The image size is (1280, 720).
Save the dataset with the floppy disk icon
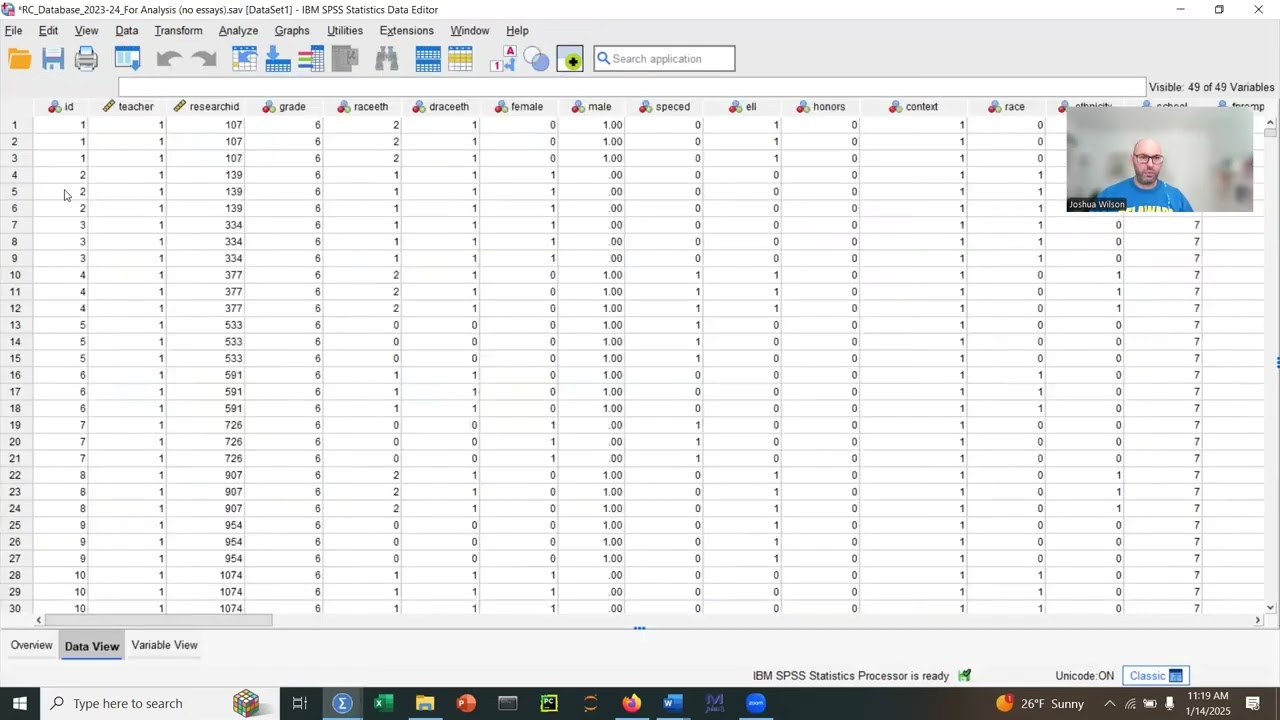click(x=53, y=59)
